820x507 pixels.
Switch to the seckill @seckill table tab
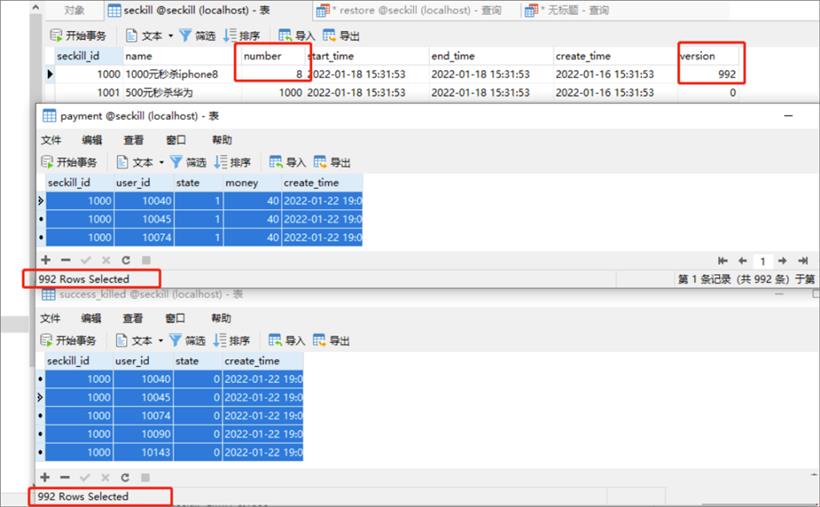tap(188, 10)
